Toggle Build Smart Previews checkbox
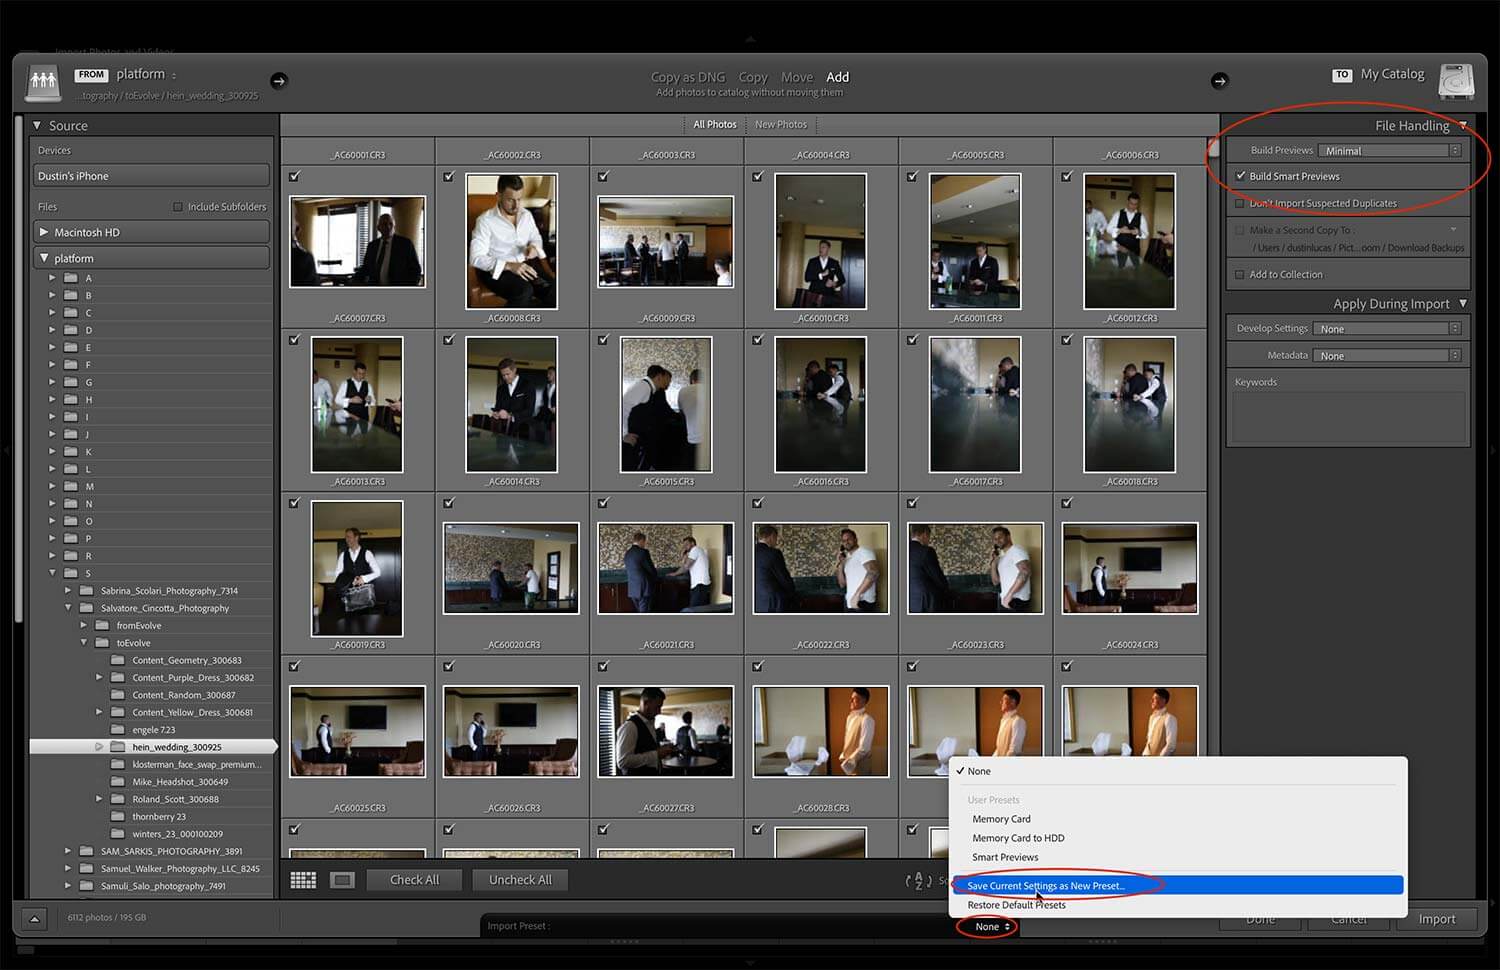Image resolution: width=1500 pixels, height=970 pixels. pyautogui.click(x=1241, y=176)
